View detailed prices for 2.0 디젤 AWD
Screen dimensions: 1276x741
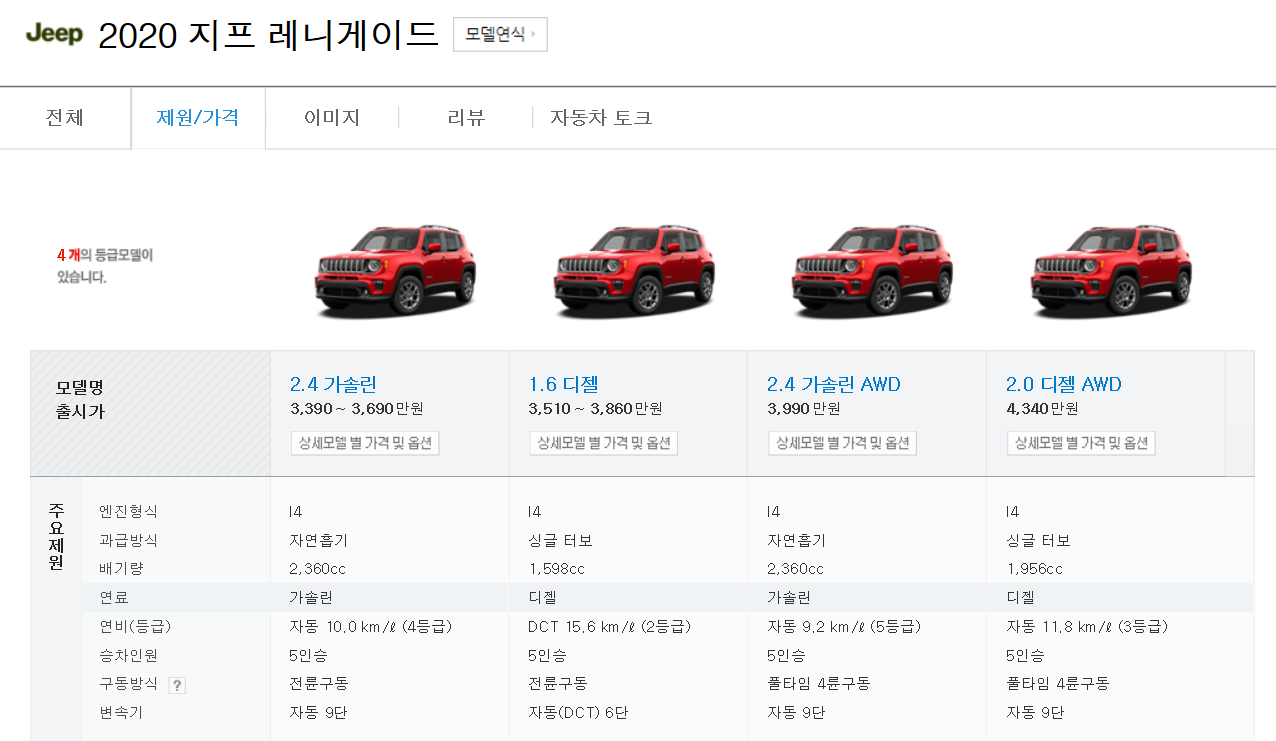point(1081,443)
